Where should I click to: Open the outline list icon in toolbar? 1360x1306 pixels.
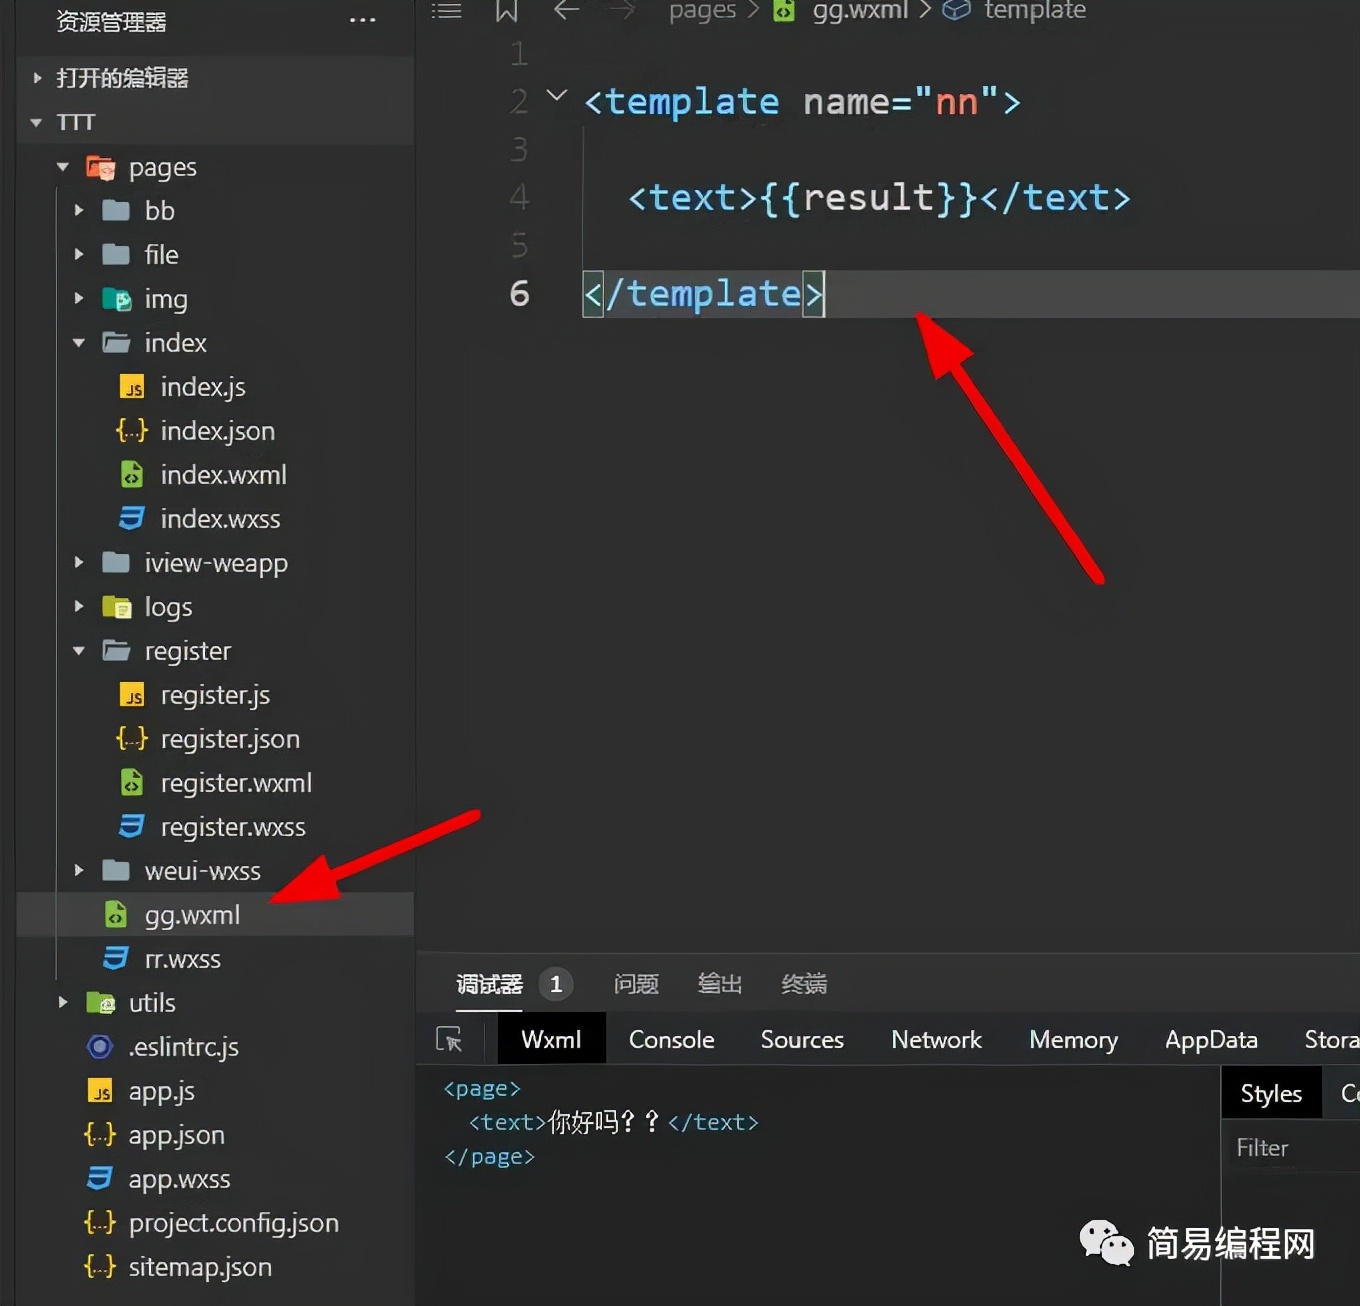[x=446, y=11]
